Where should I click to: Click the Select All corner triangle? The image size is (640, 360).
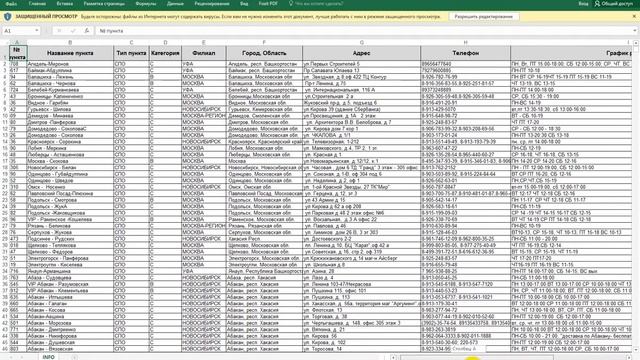tap(5, 42)
